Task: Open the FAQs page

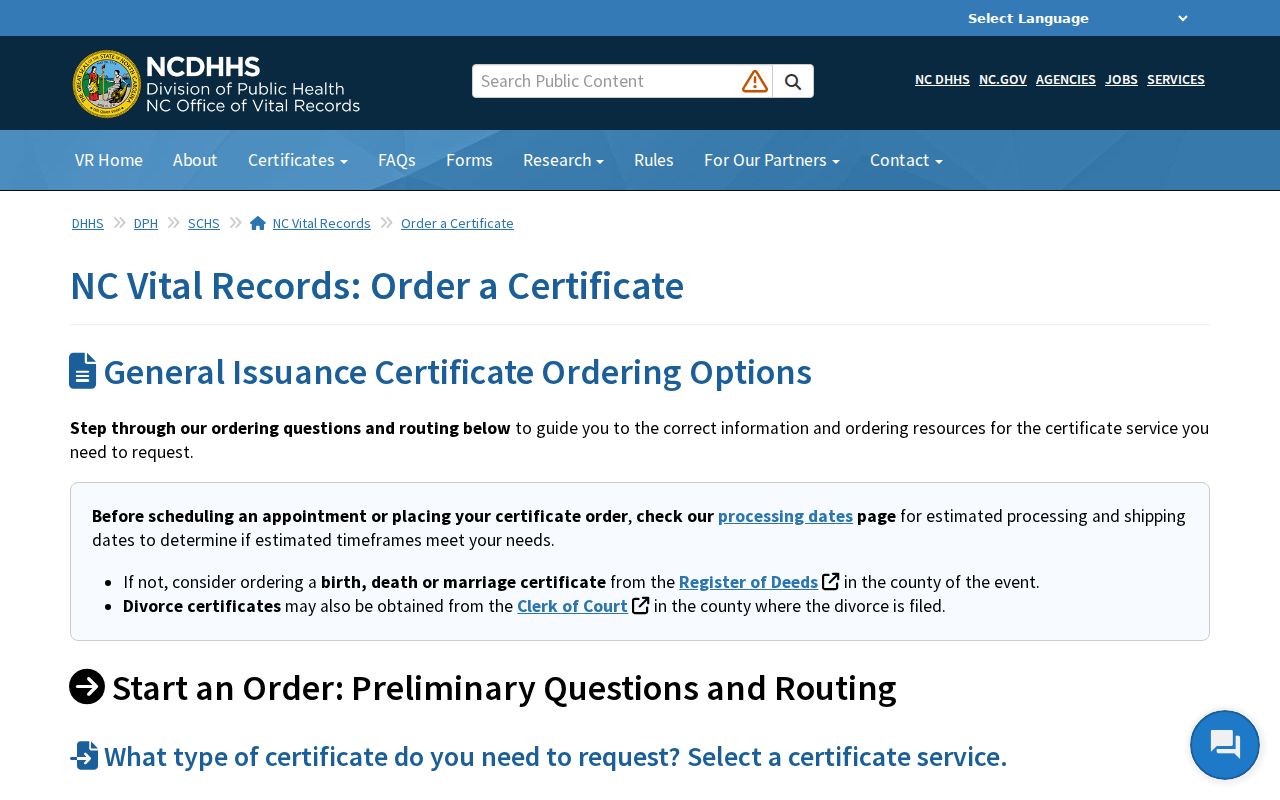Action: [x=397, y=160]
